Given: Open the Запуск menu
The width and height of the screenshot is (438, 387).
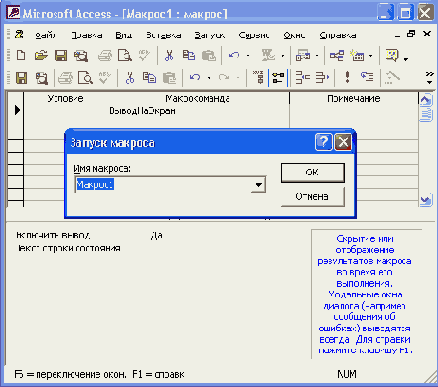Looking at the screenshot, I should pyautogui.click(x=210, y=35).
